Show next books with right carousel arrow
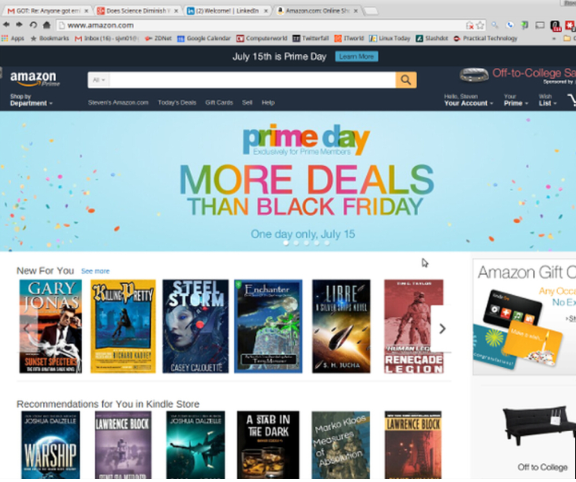Screen dimensions: 576x482 pyautogui.click(x=442, y=328)
